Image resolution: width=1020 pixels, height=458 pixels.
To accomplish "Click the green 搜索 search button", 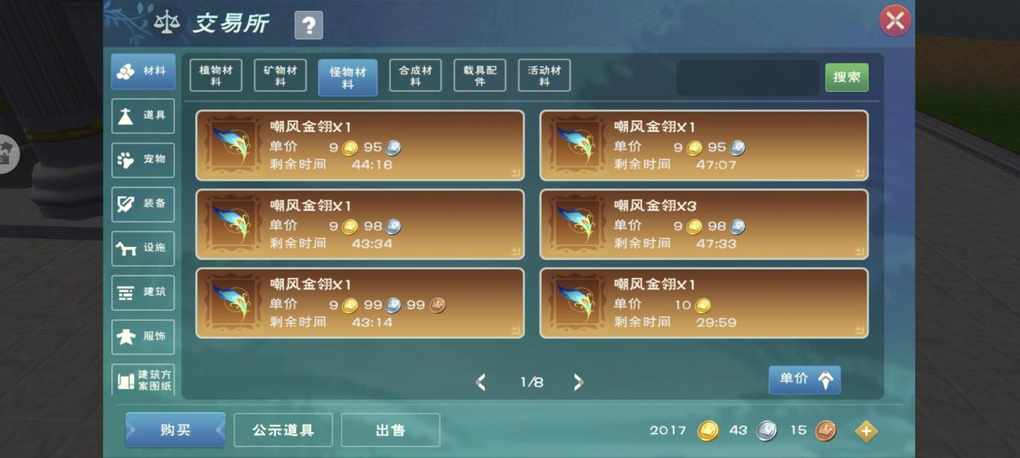I will [x=847, y=77].
